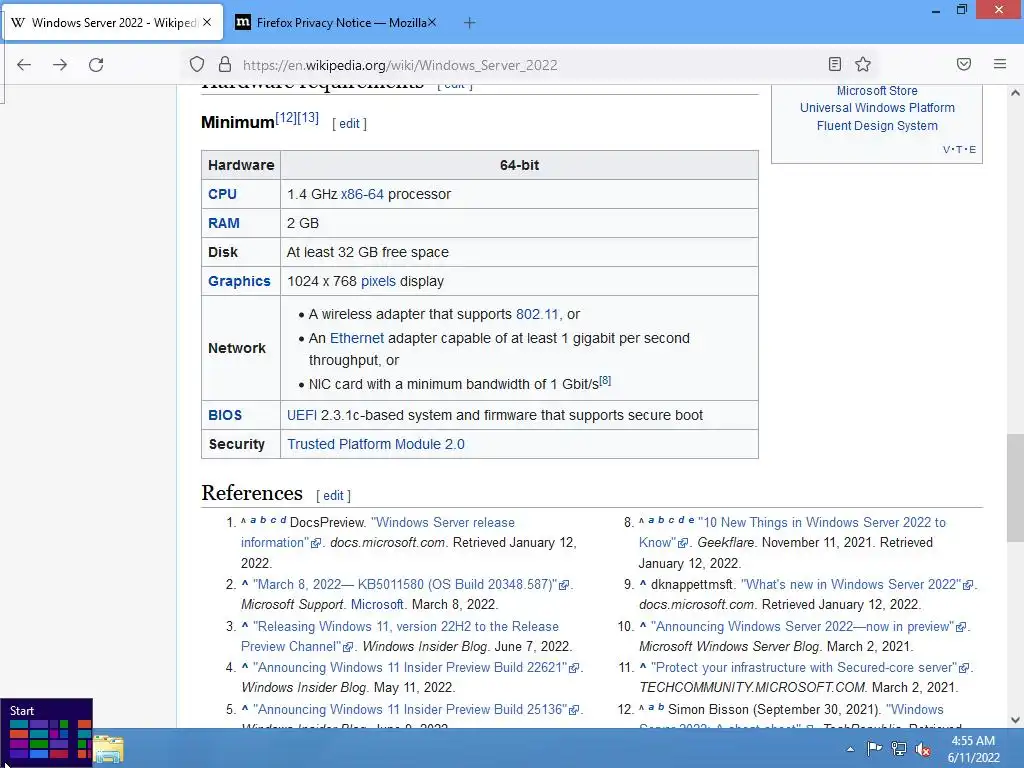Show site security padlock info

pyautogui.click(x=225, y=64)
